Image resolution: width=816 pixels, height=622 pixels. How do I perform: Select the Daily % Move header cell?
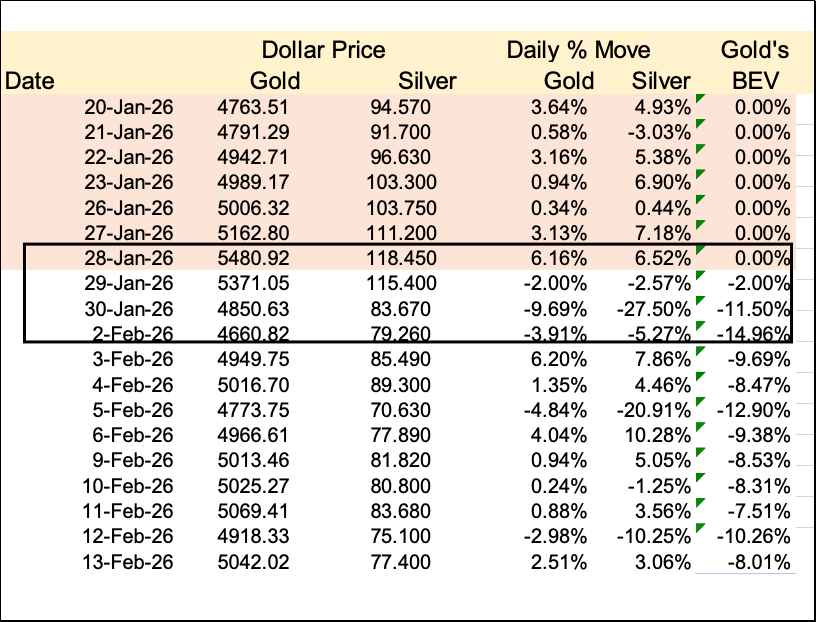tap(578, 50)
